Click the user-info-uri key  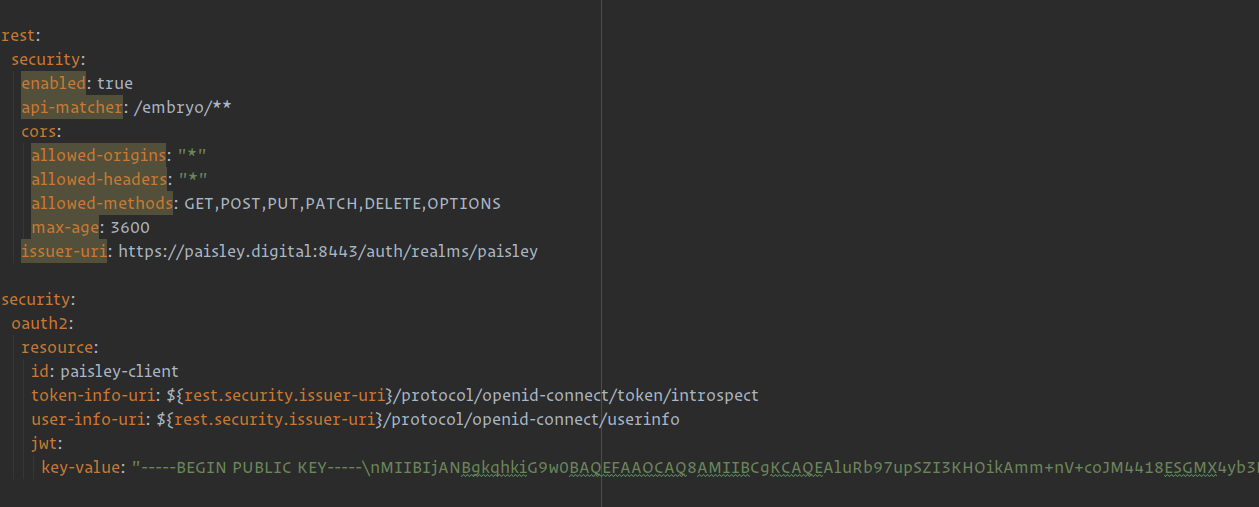(88, 420)
